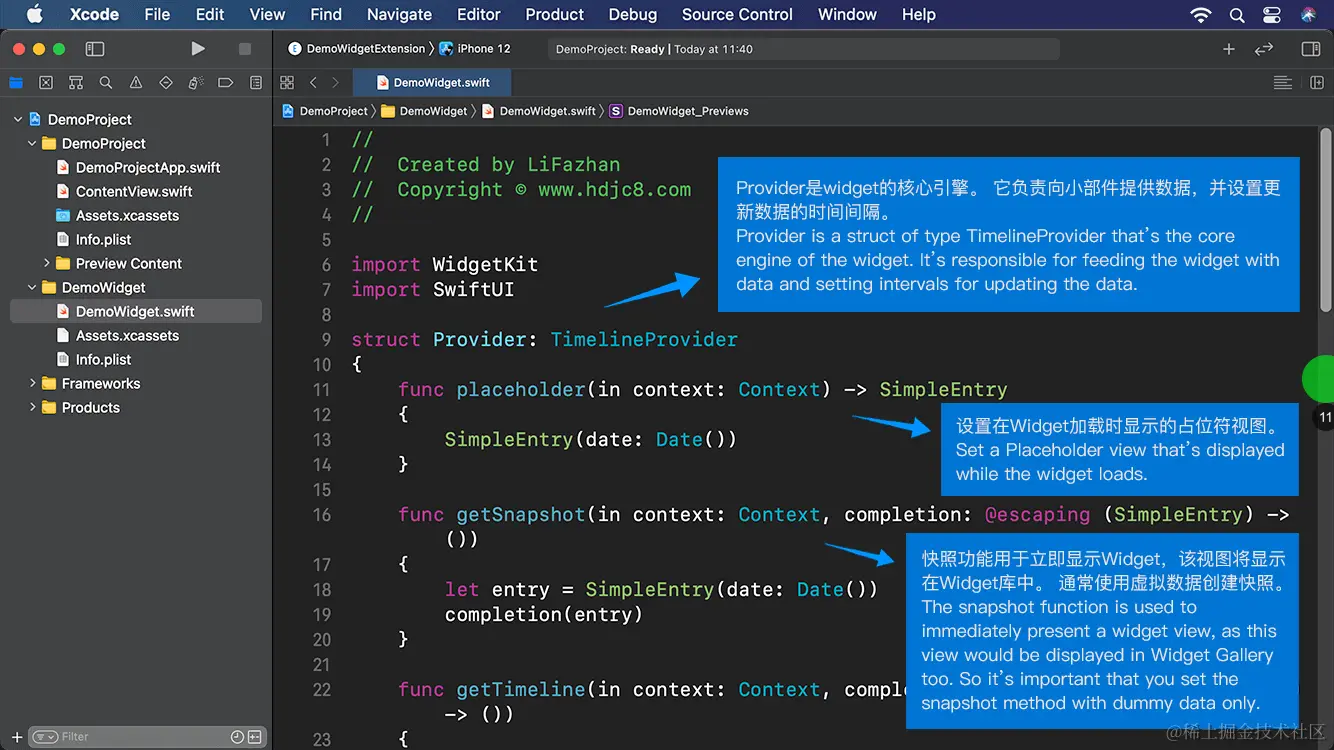The width and height of the screenshot is (1334, 750).
Task: Expand the Preview Content folder
Action: pos(46,263)
